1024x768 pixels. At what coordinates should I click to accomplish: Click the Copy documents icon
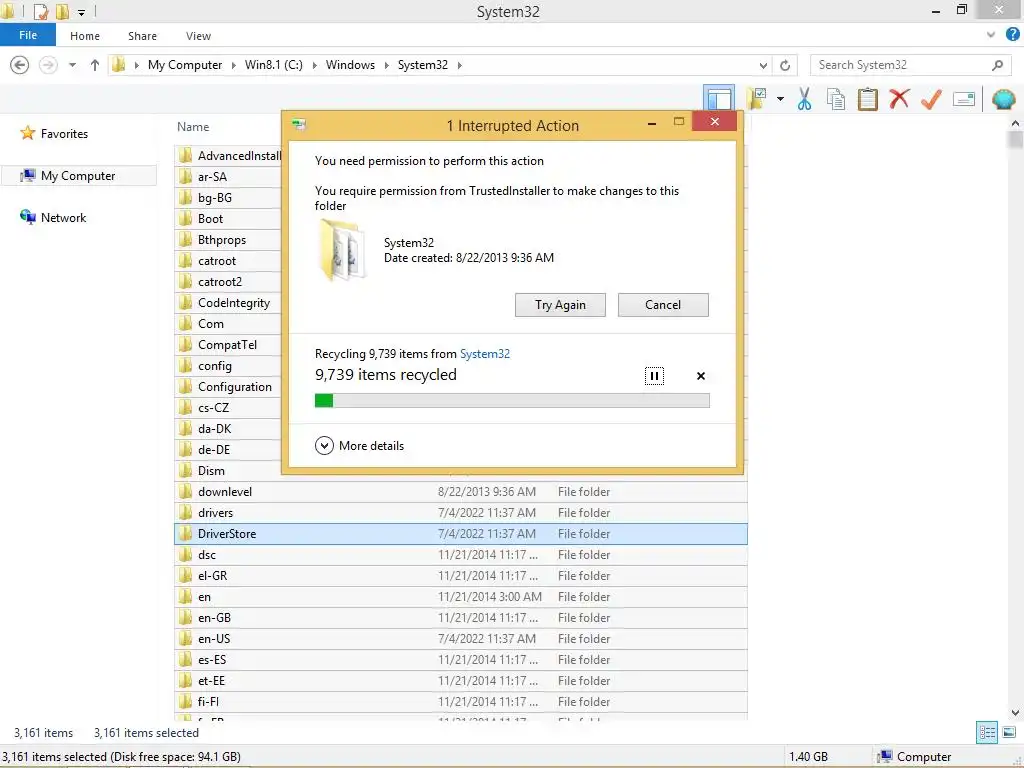click(x=836, y=99)
